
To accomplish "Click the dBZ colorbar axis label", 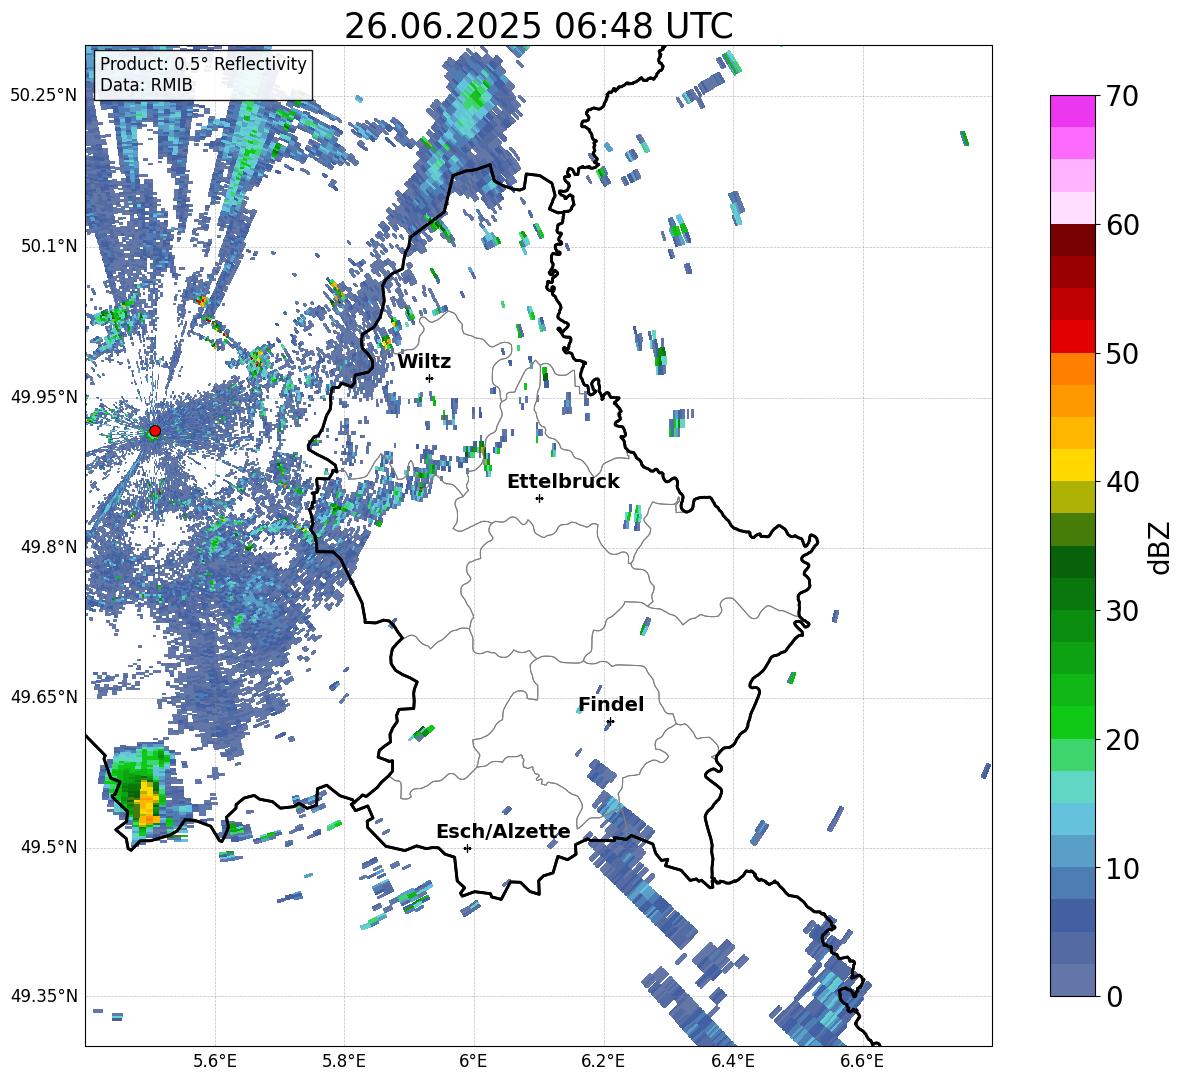I will (x=1161, y=546).
